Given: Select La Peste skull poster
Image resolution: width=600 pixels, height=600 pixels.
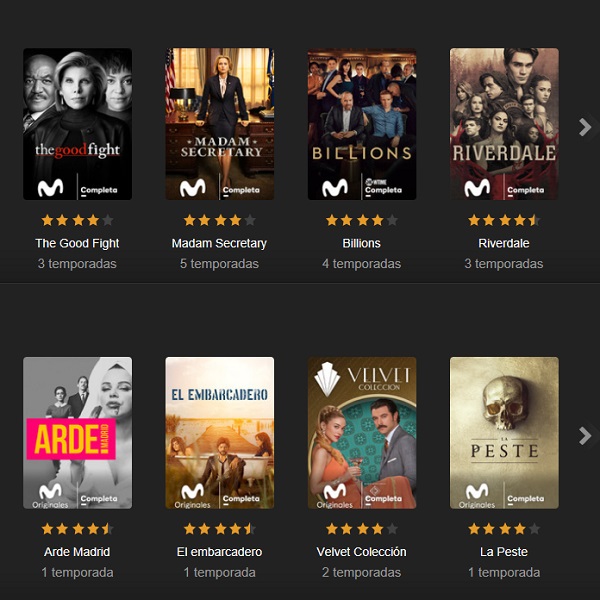Looking at the screenshot, I should pos(504,433).
